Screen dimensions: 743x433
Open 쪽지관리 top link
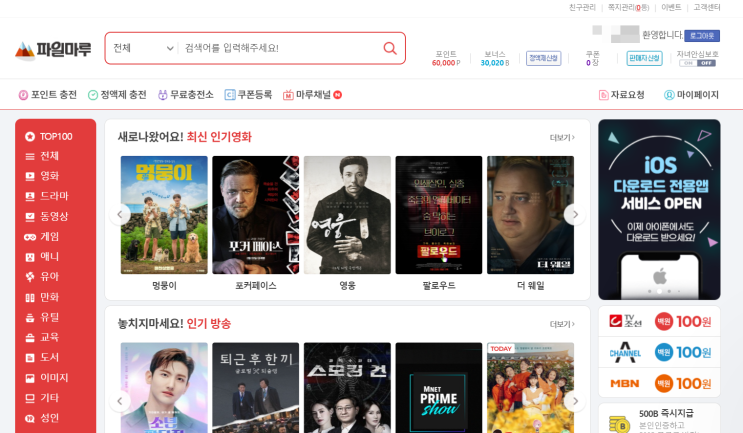(x=629, y=7)
